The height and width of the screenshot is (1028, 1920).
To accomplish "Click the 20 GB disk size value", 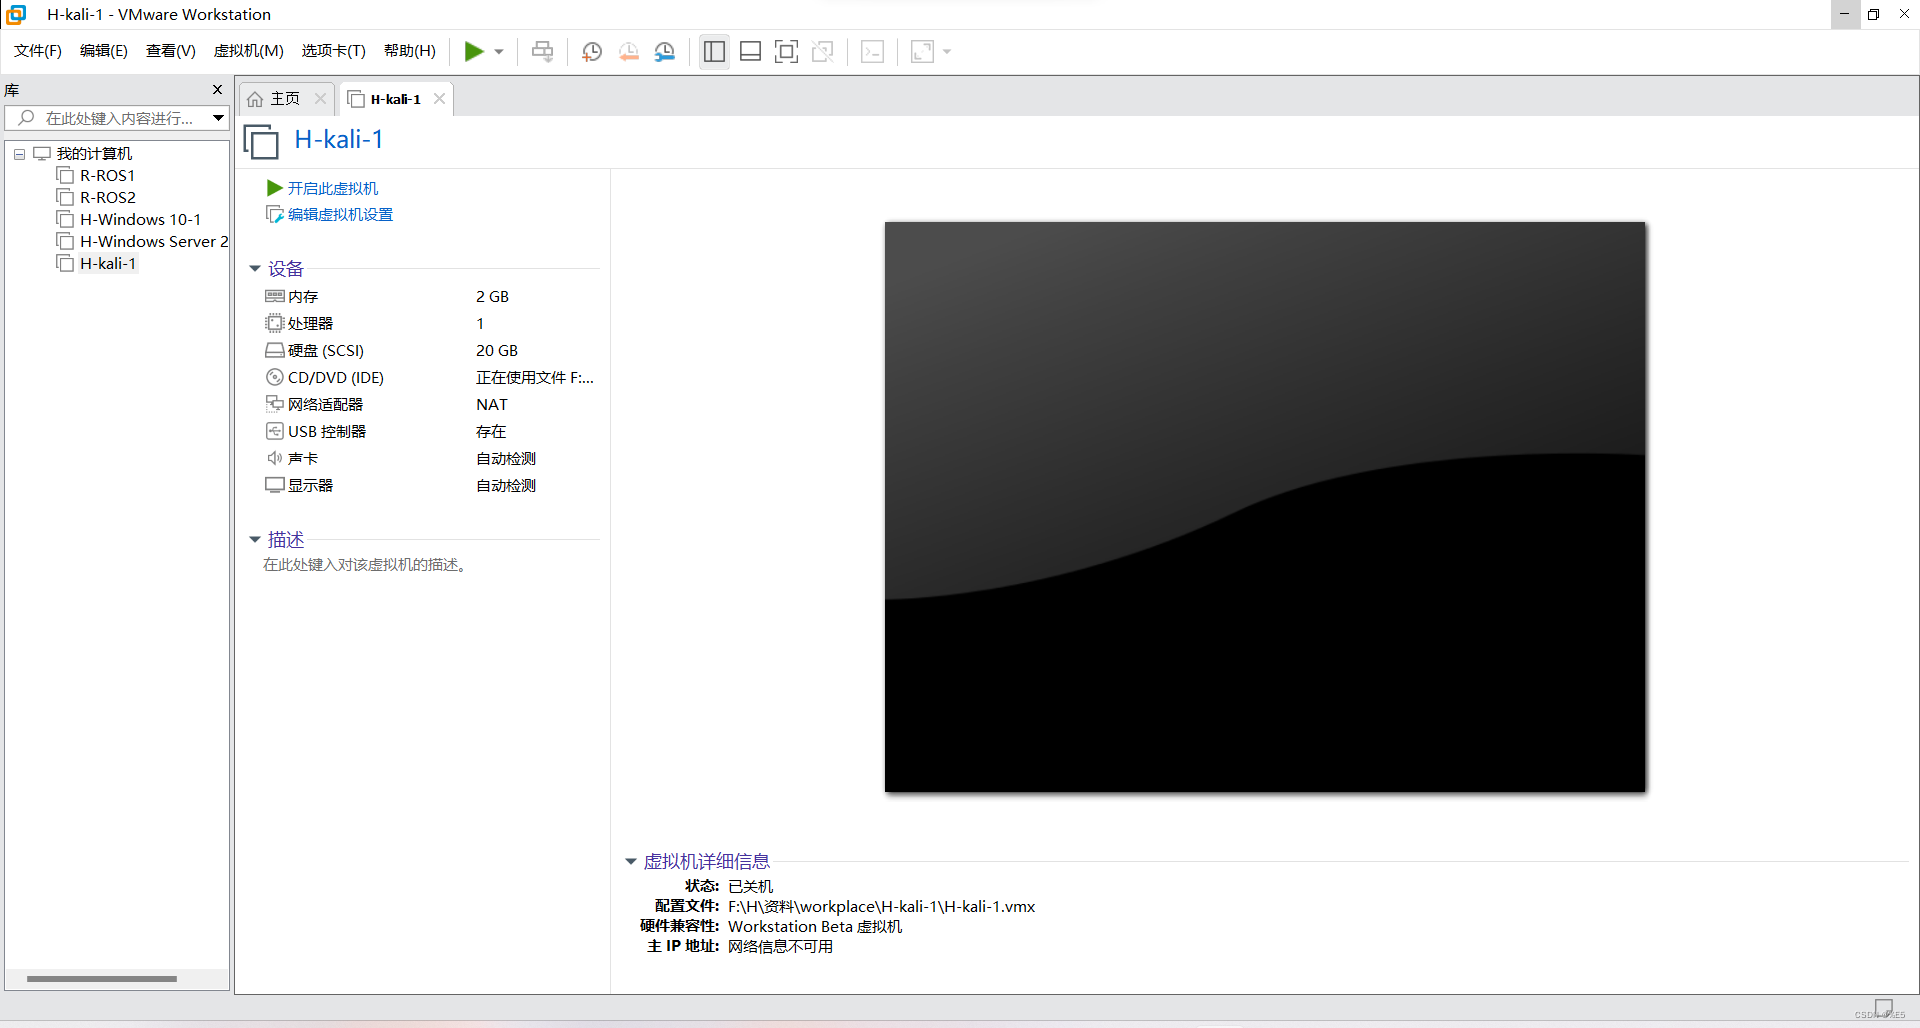I will (497, 351).
